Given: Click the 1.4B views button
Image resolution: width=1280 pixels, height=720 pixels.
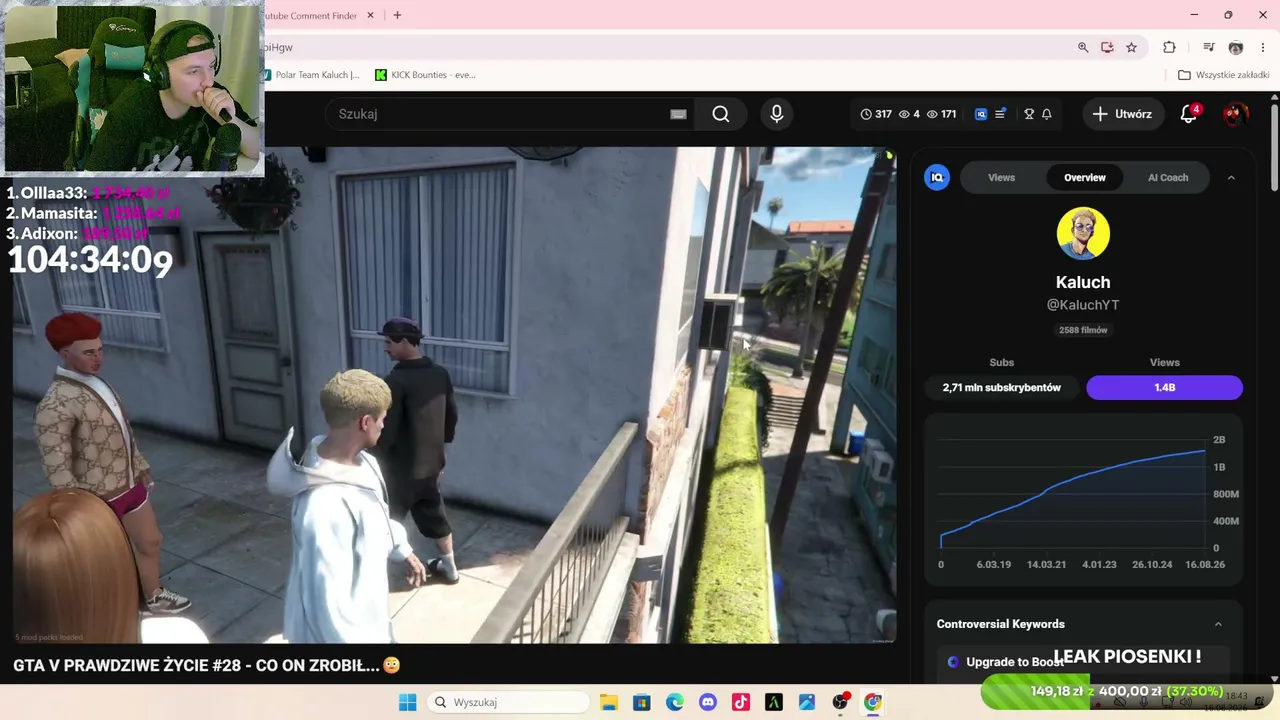Looking at the screenshot, I should coord(1164,387).
